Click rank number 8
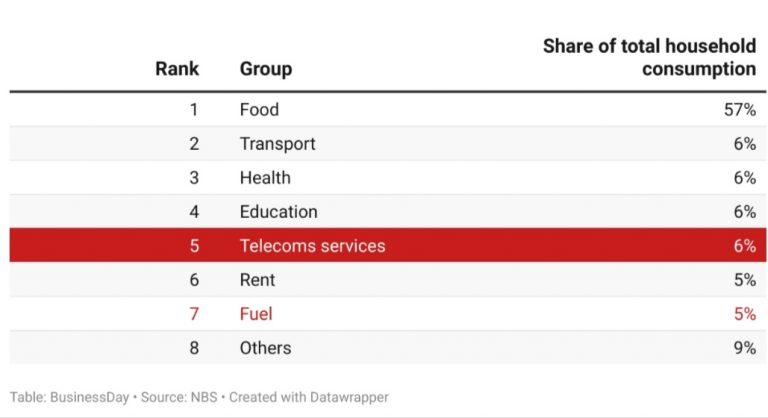 click(x=194, y=348)
